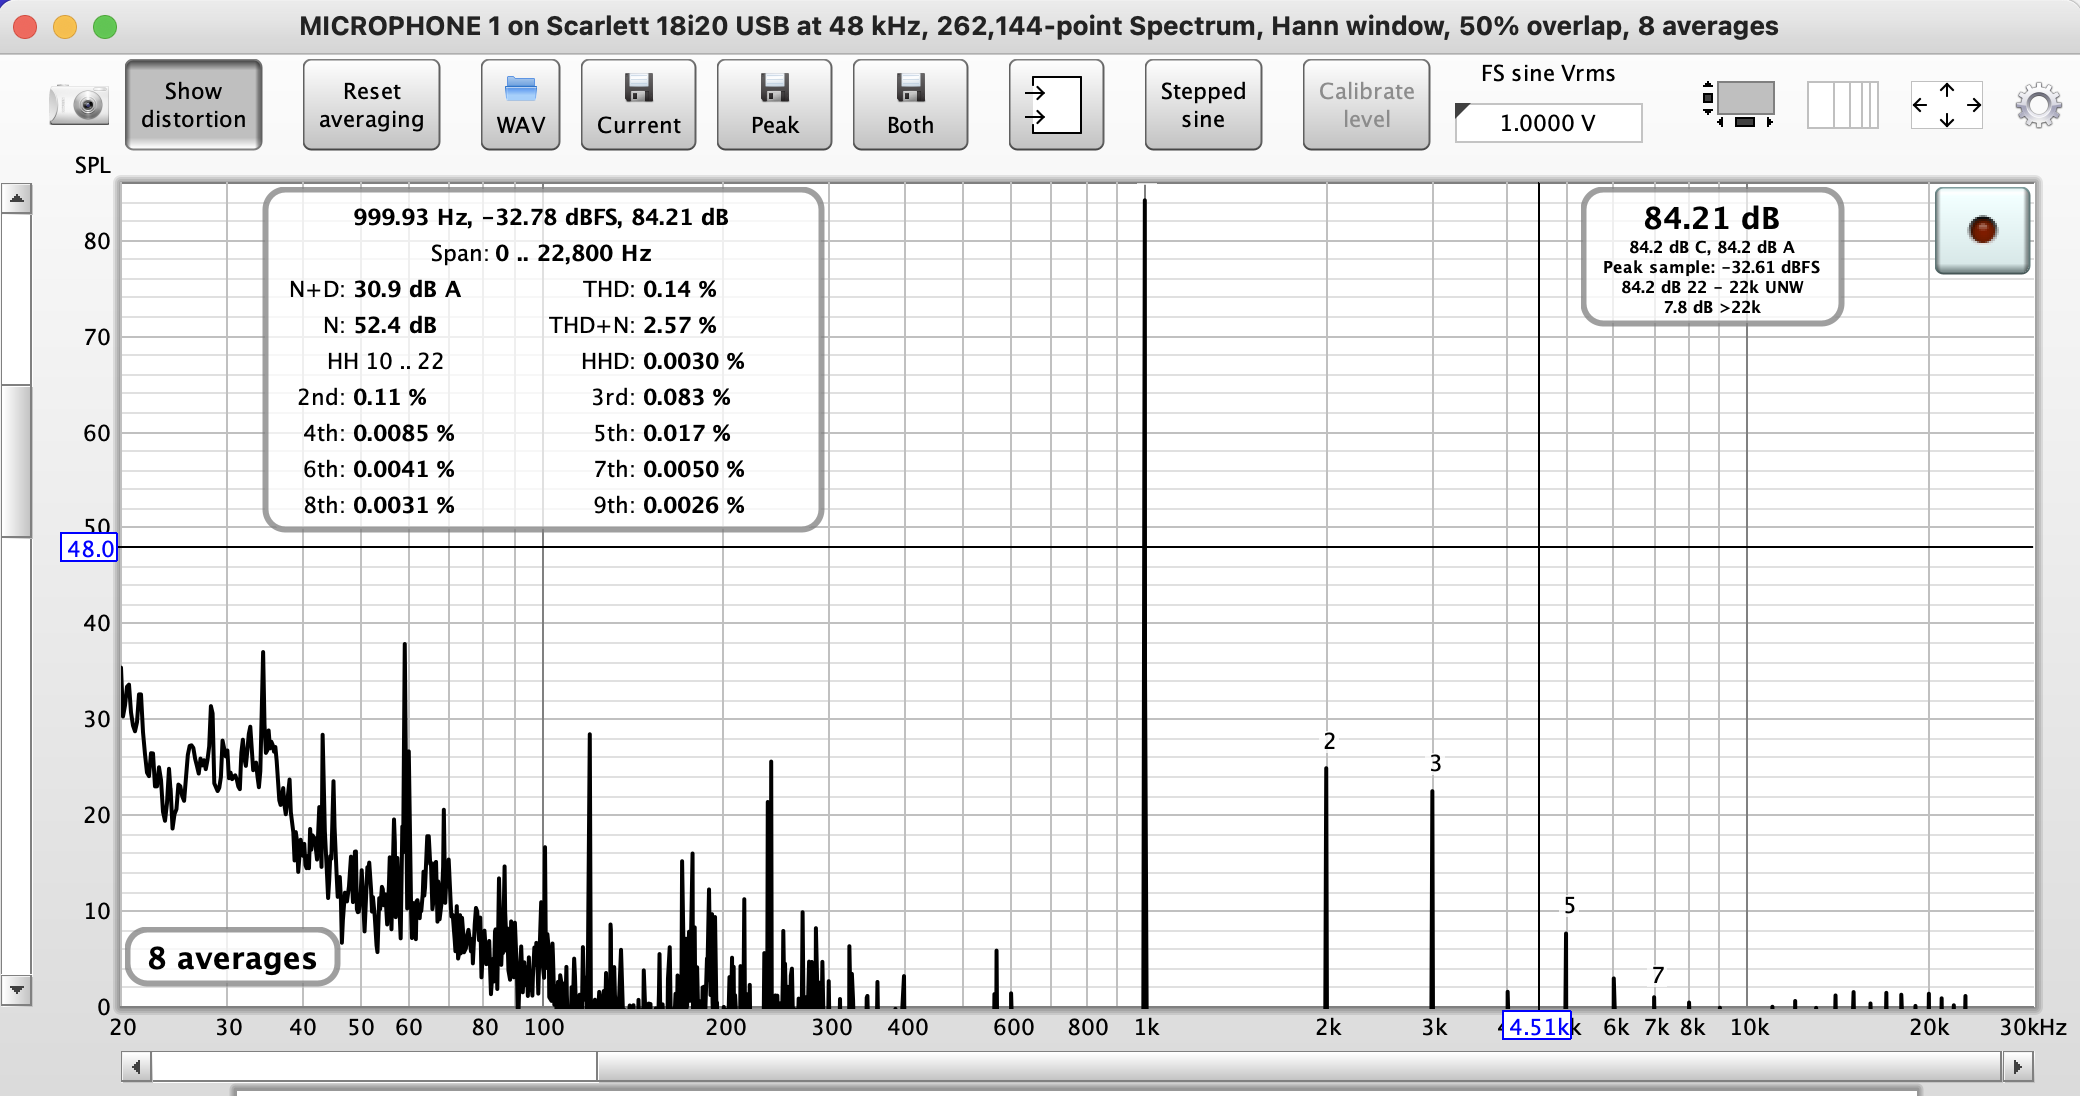The width and height of the screenshot is (2080, 1096).
Task: Open the graph limits arrows icon
Action: tap(1946, 105)
